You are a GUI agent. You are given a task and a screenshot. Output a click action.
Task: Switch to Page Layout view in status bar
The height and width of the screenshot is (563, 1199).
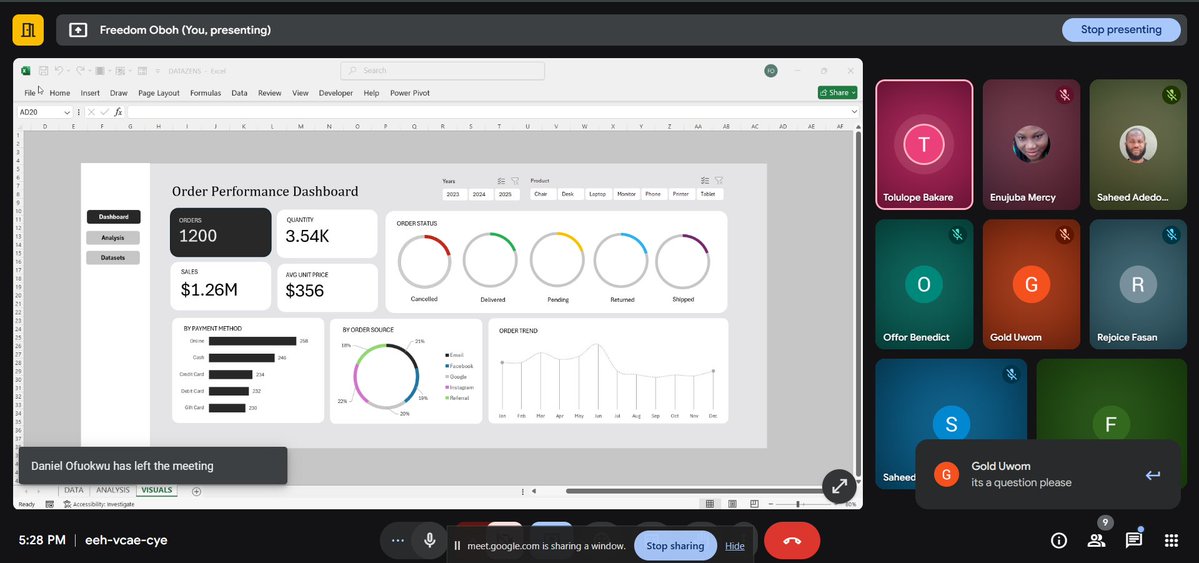[x=733, y=504]
